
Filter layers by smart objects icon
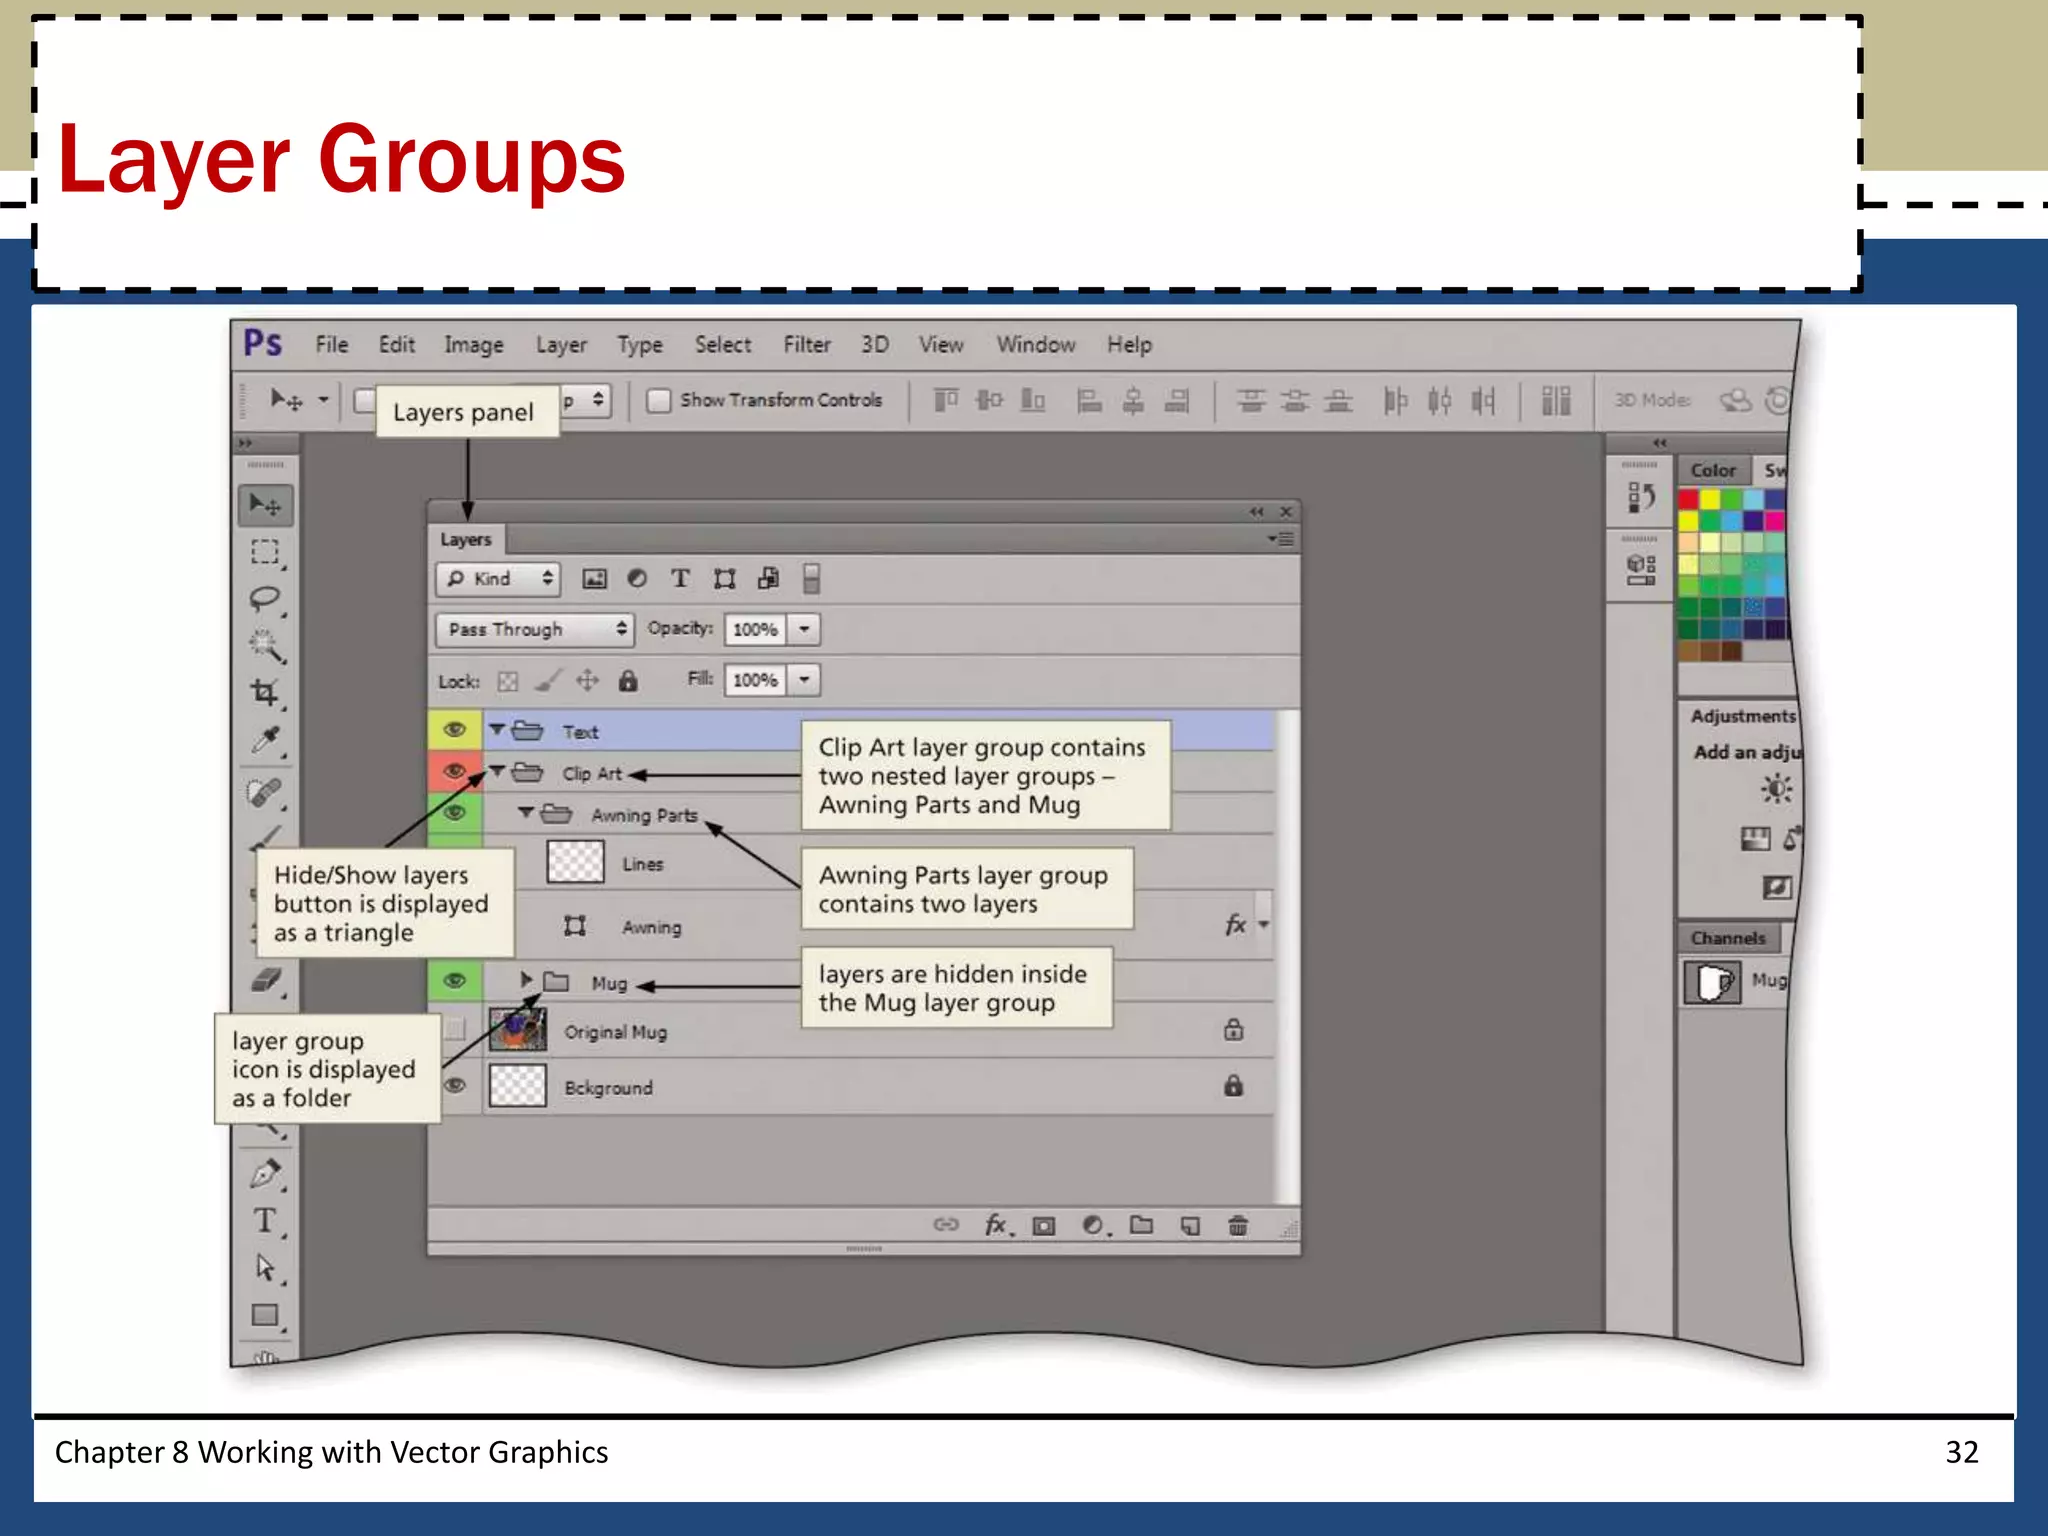click(x=768, y=579)
